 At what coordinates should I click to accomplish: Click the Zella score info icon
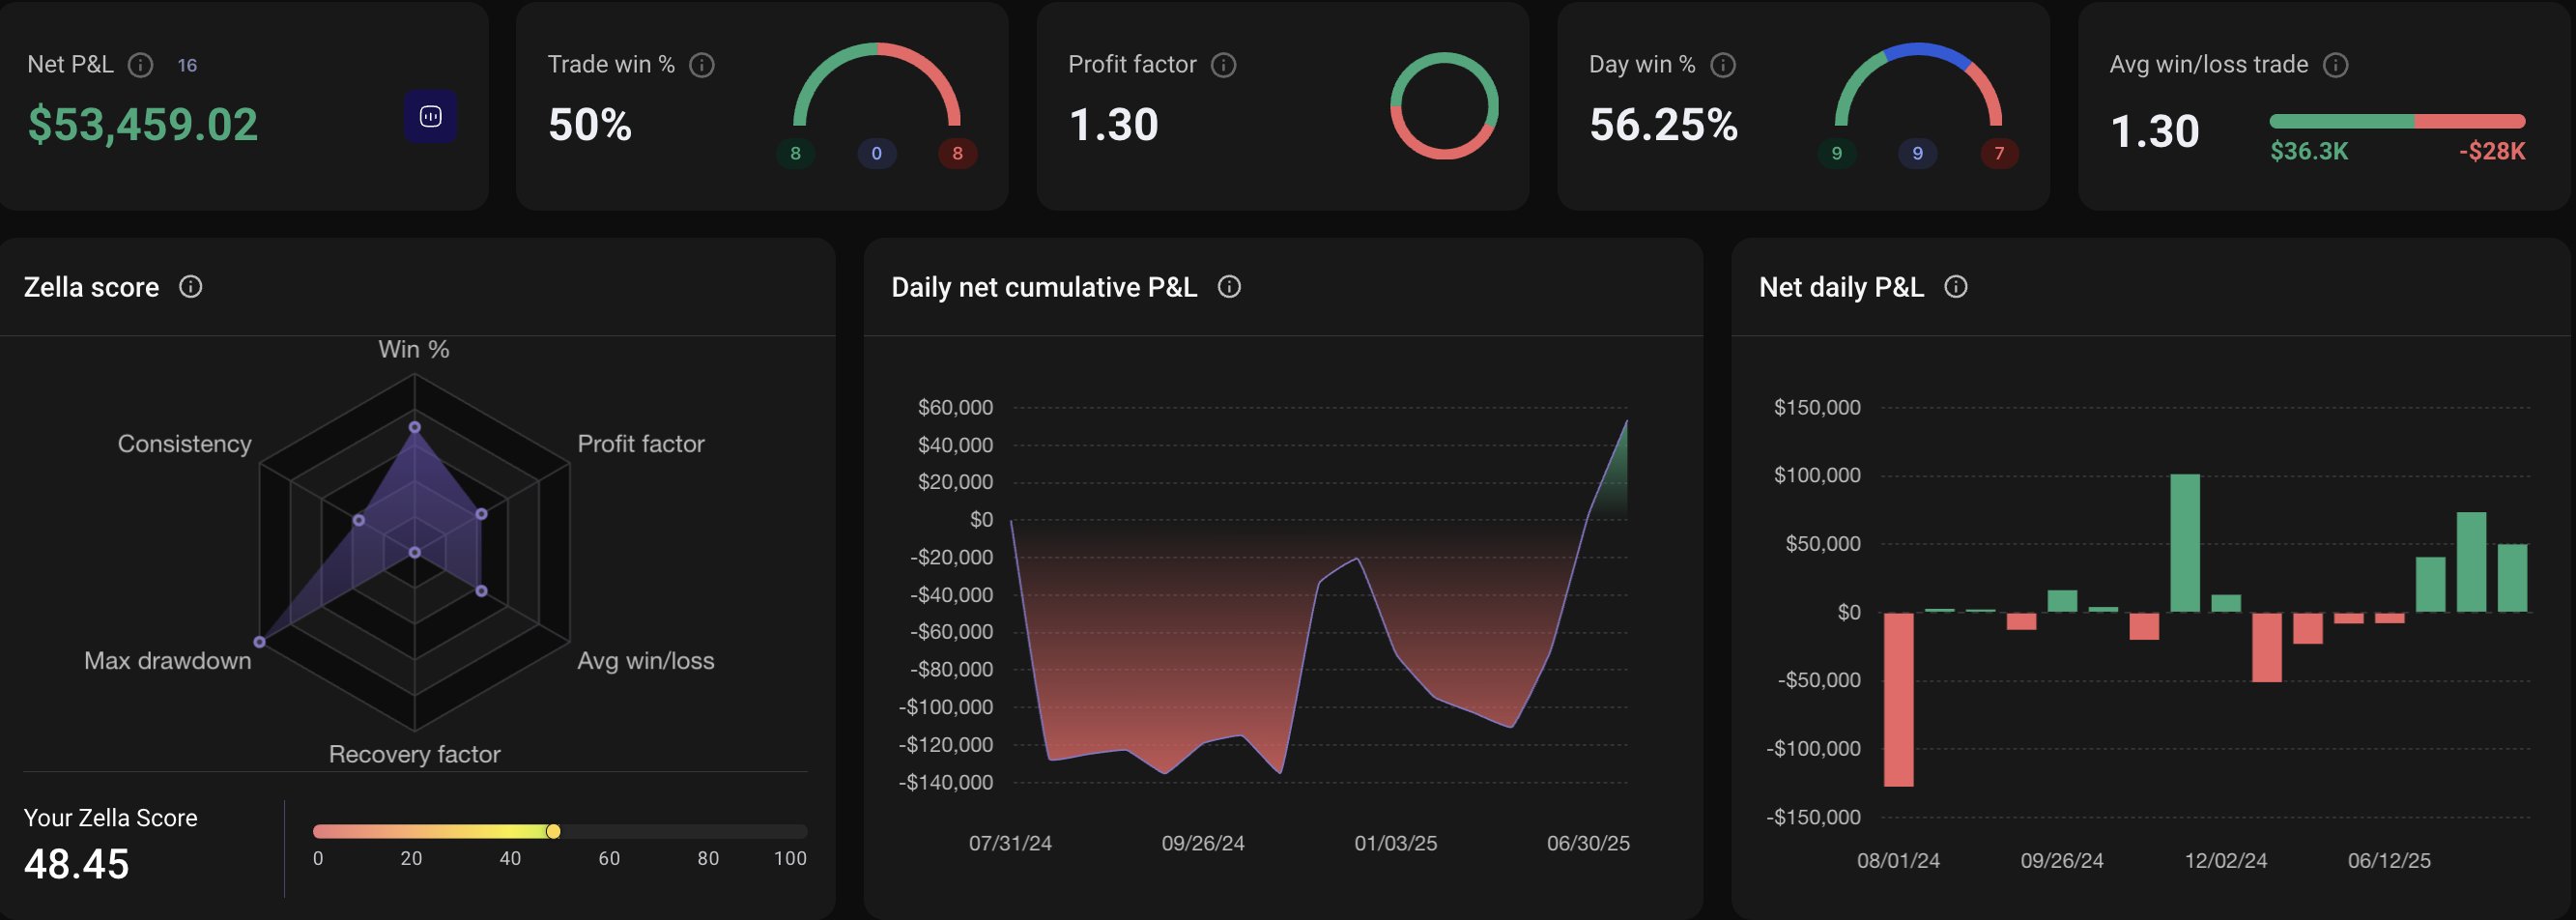pos(190,287)
